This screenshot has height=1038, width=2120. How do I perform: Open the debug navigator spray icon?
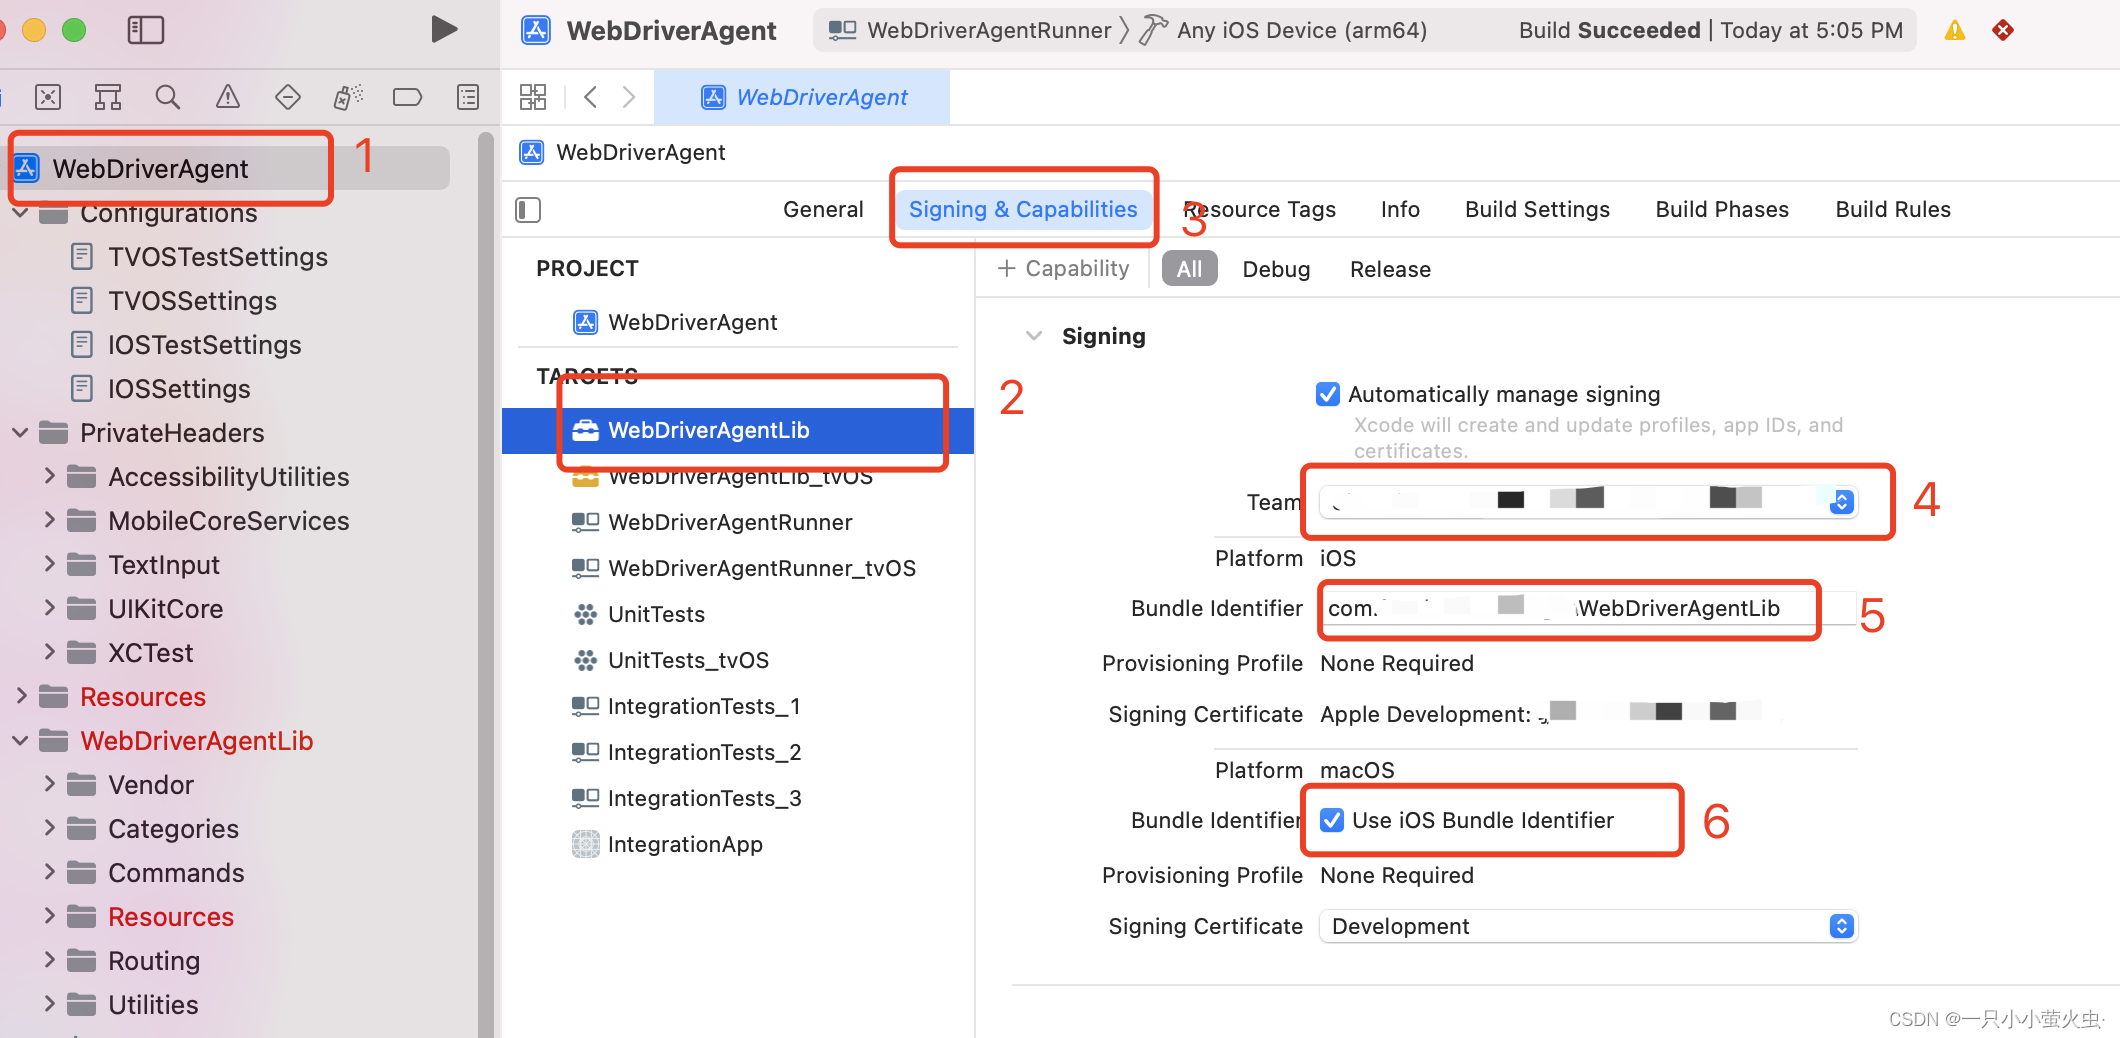click(x=348, y=97)
